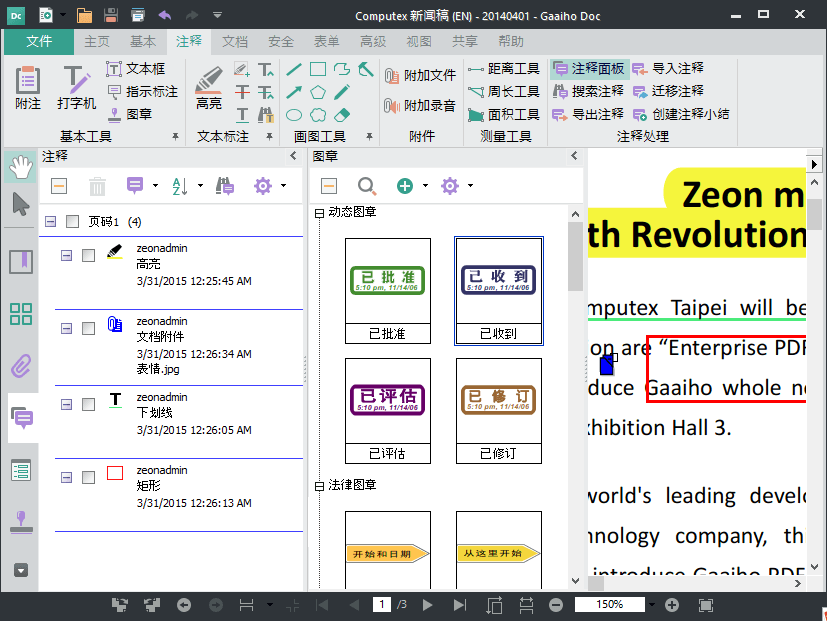The height and width of the screenshot is (621, 827).
Task: Check the 文档附件 annotation checkbox
Action: [88, 328]
